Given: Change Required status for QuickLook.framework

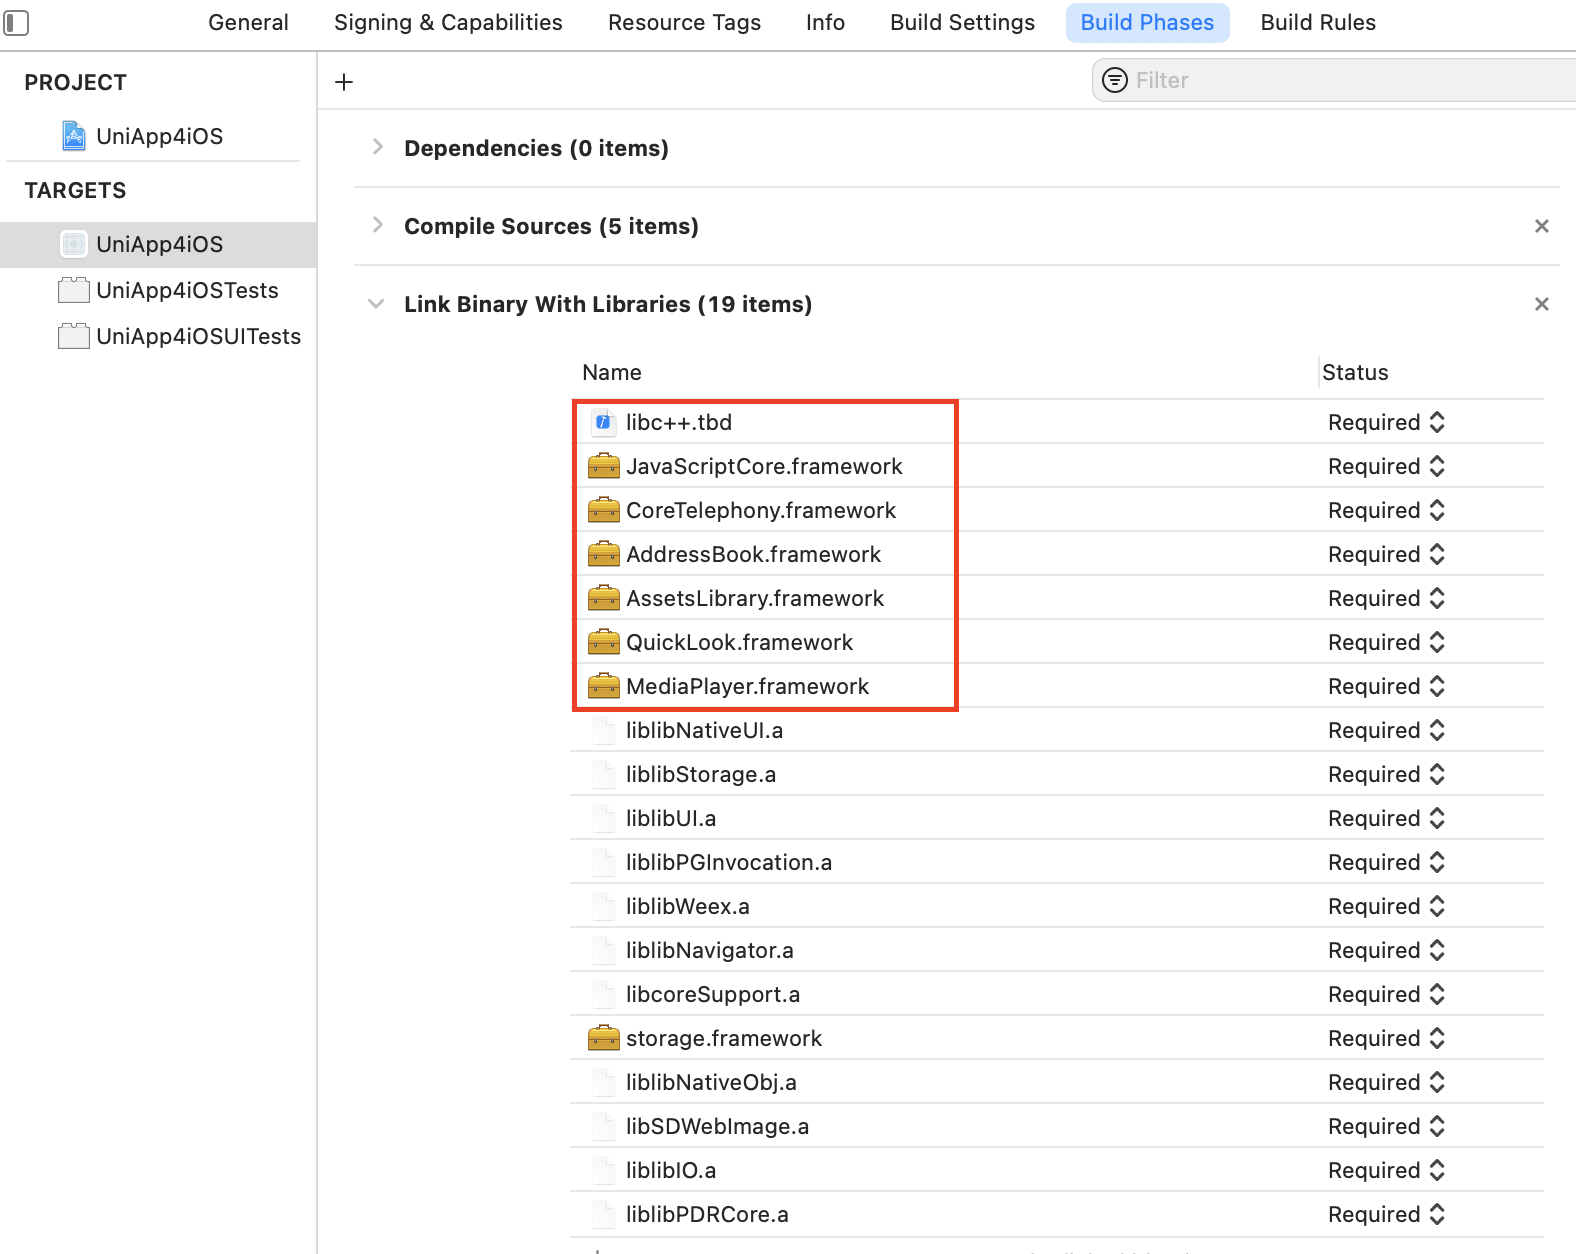Looking at the screenshot, I should click(x=1386, y=642).
